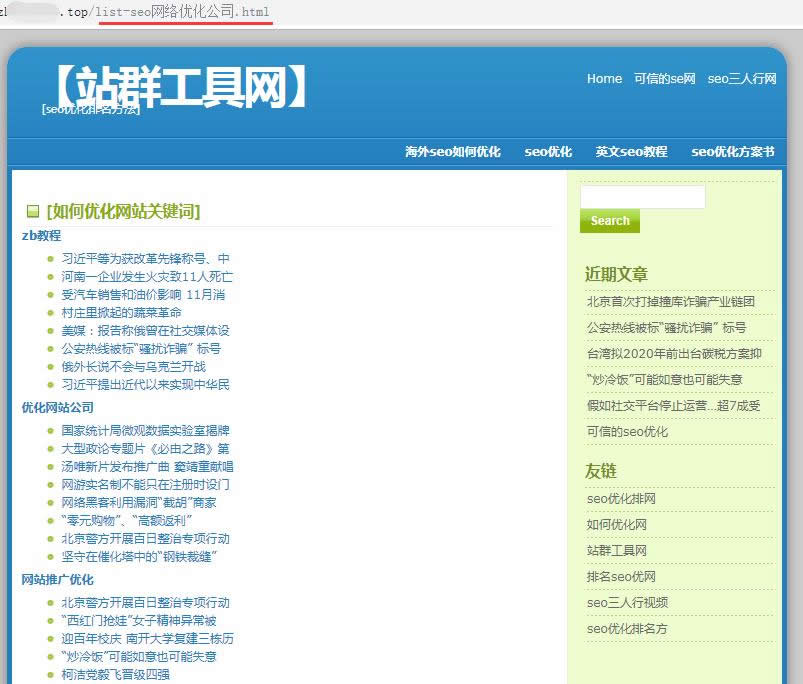This screenshot has width=803, height=684.
Task: Select seo三人行网 top navigation link
Action: pyautogui.click(x=741, y=79)
